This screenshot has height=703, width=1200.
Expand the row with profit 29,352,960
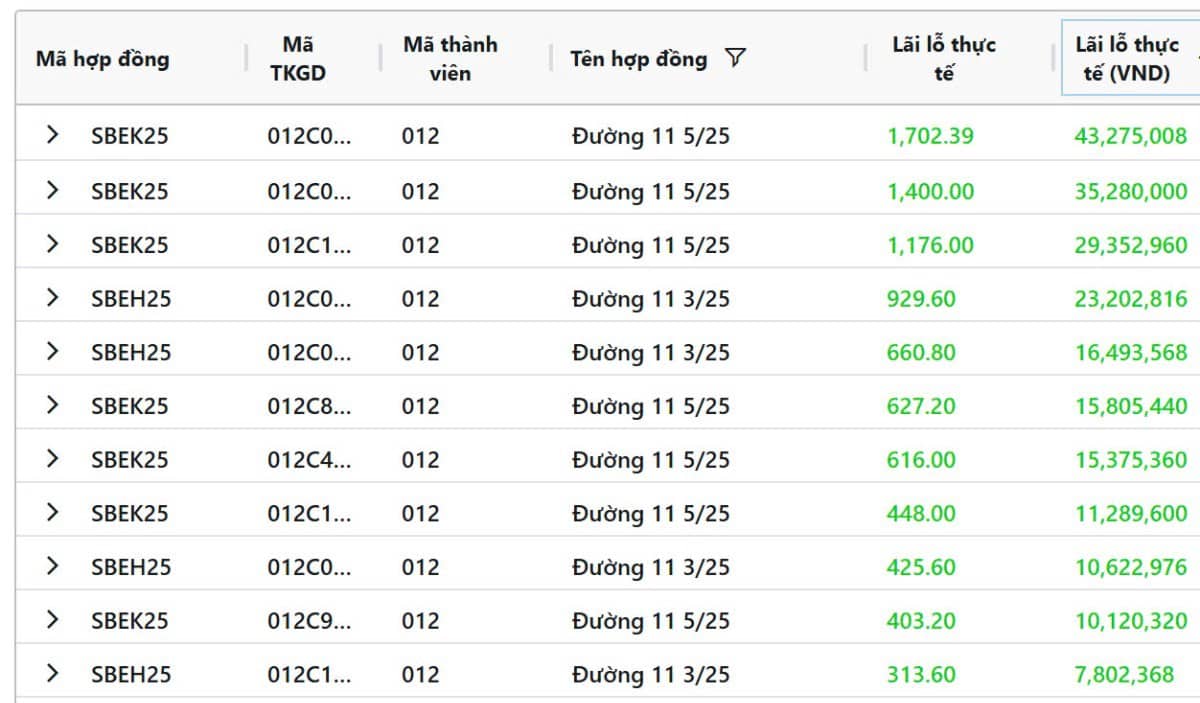coord(53,243)
